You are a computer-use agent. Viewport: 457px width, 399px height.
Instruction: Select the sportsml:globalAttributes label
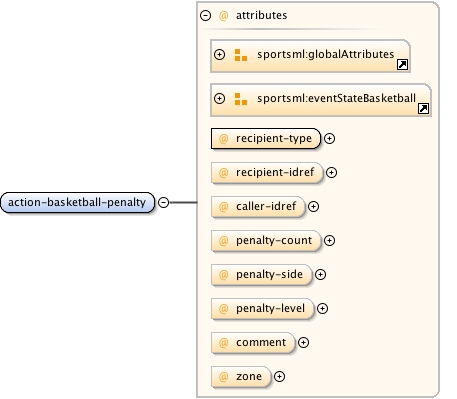coord(326,54)
